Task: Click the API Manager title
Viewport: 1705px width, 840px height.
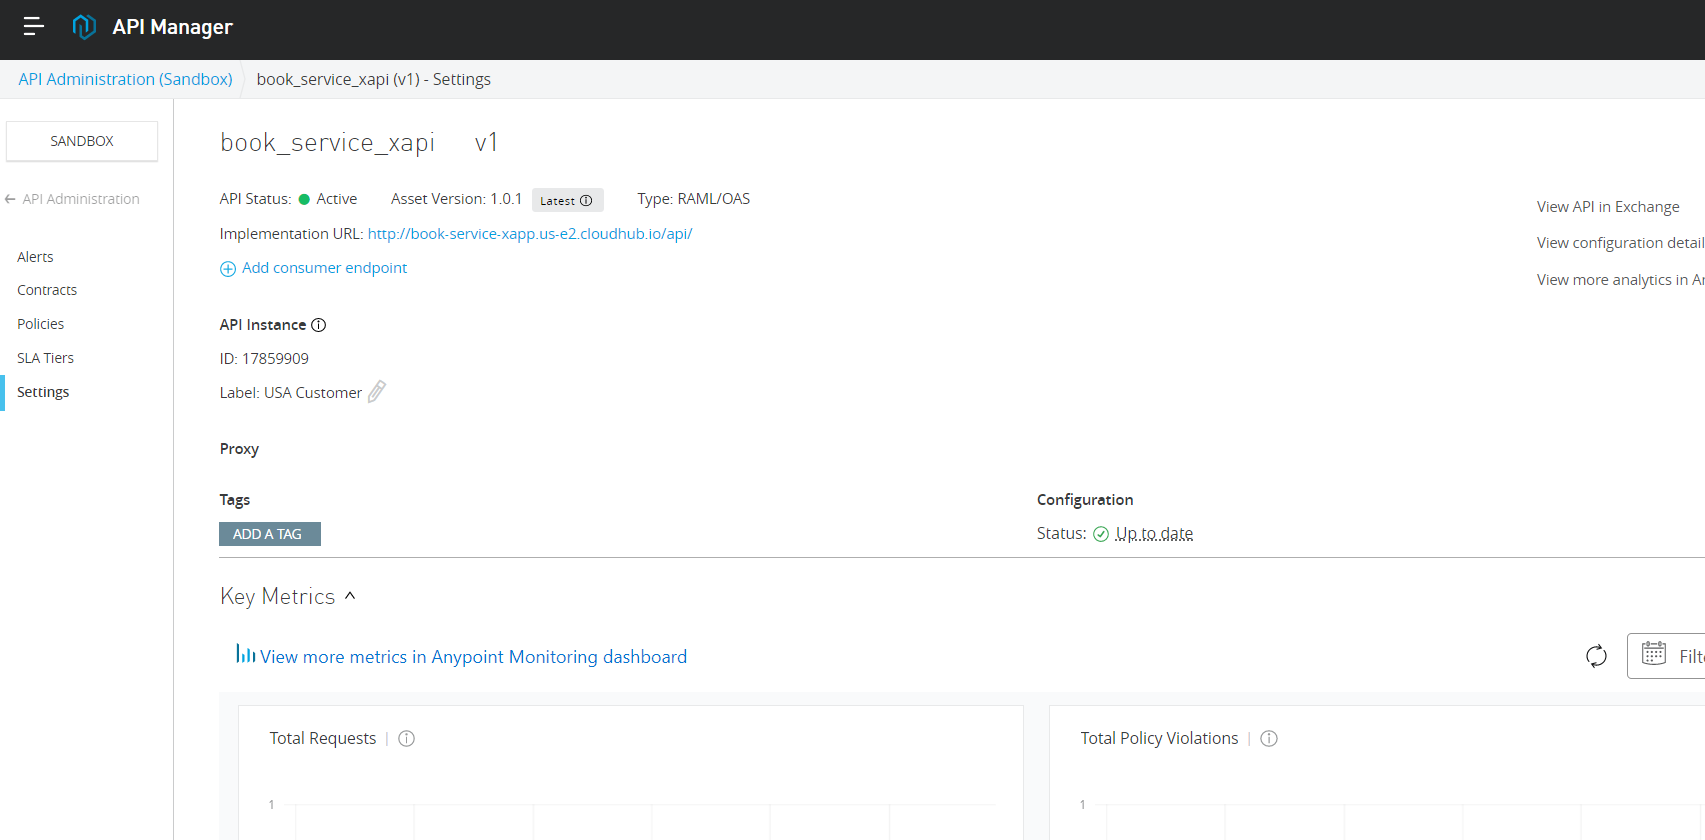Action: click(173, 27)
